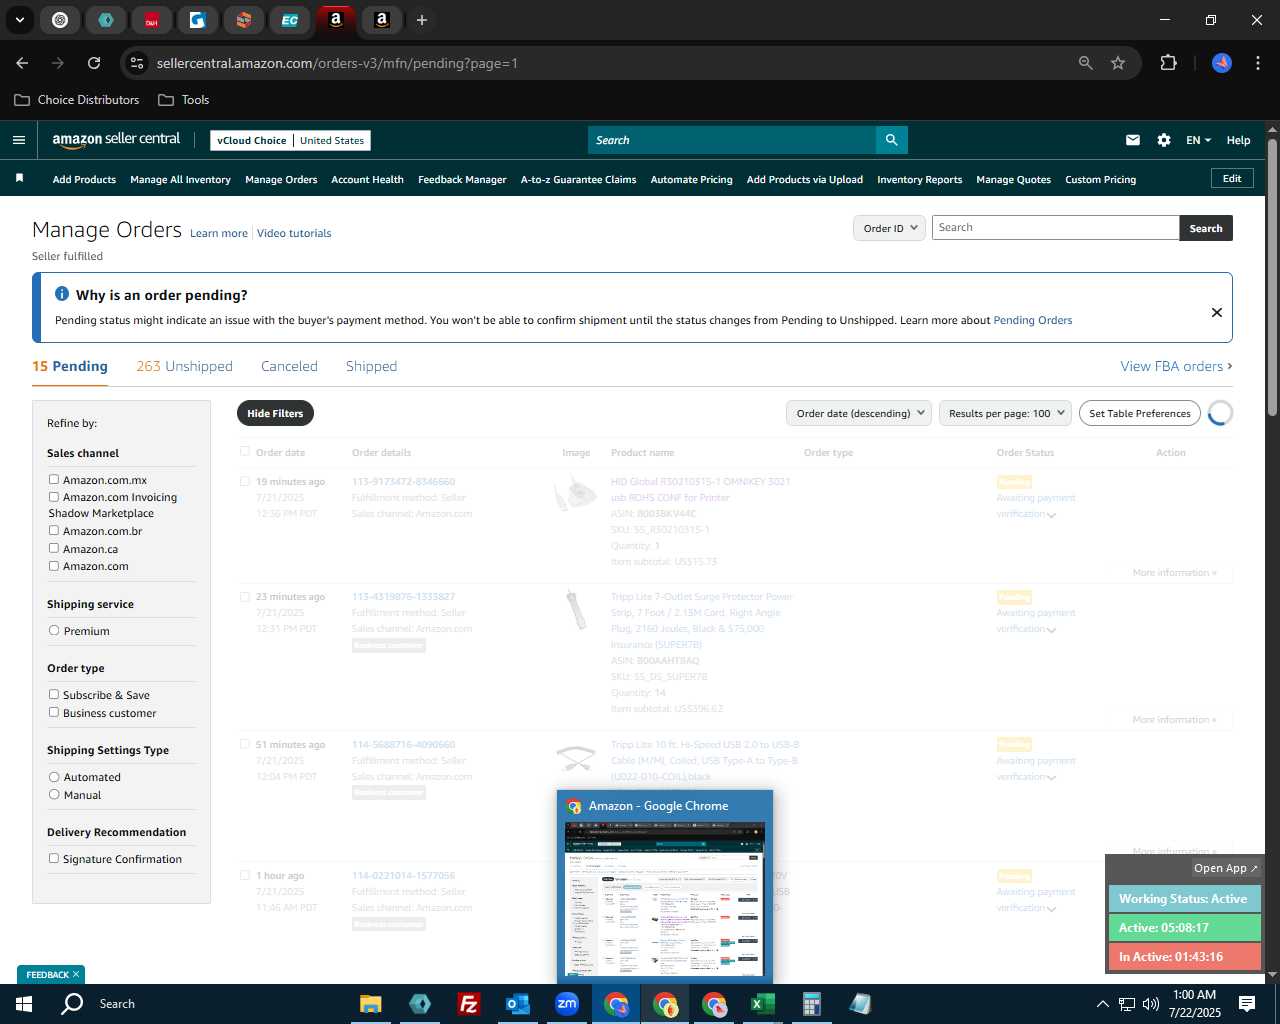
Task: Open Account Health menu item
Action: (367, 180)
